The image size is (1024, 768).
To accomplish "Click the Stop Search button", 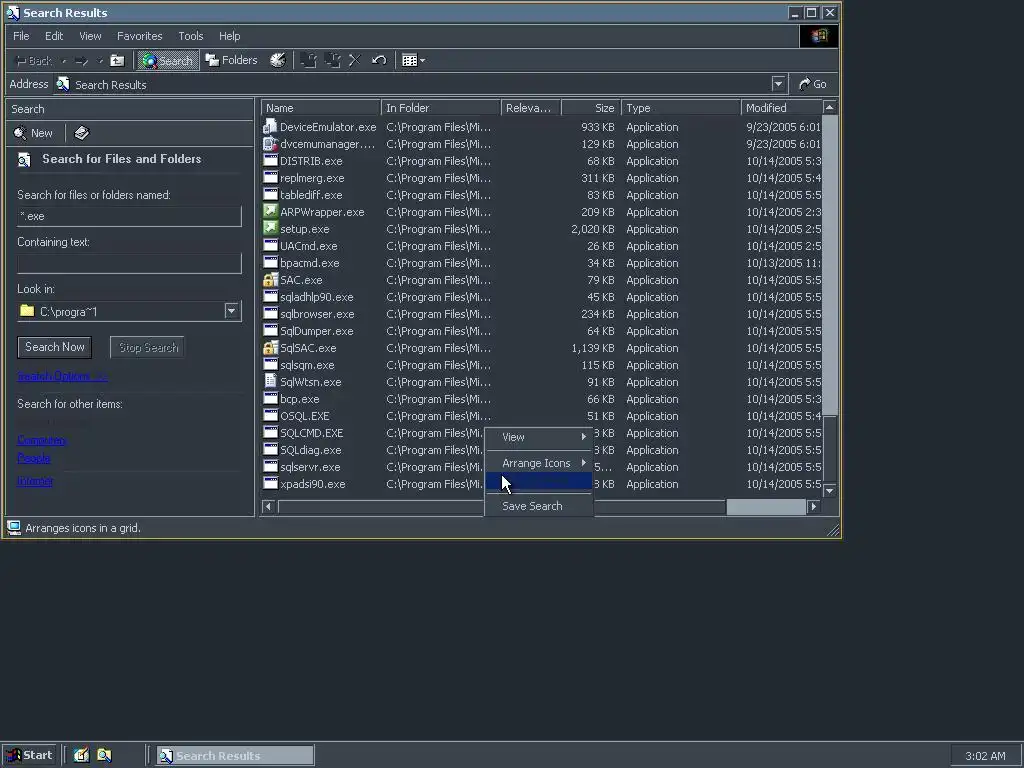I will [x=148, y=347].
